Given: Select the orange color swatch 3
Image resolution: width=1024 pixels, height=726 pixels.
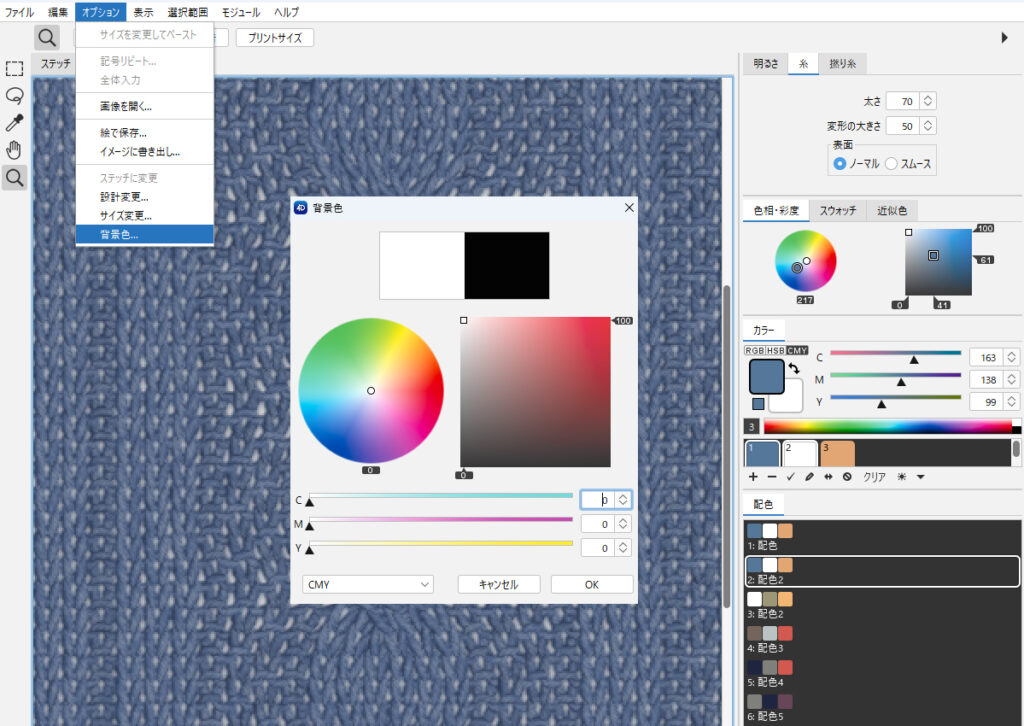Looking at the screenshot, I should coord(837,453).
